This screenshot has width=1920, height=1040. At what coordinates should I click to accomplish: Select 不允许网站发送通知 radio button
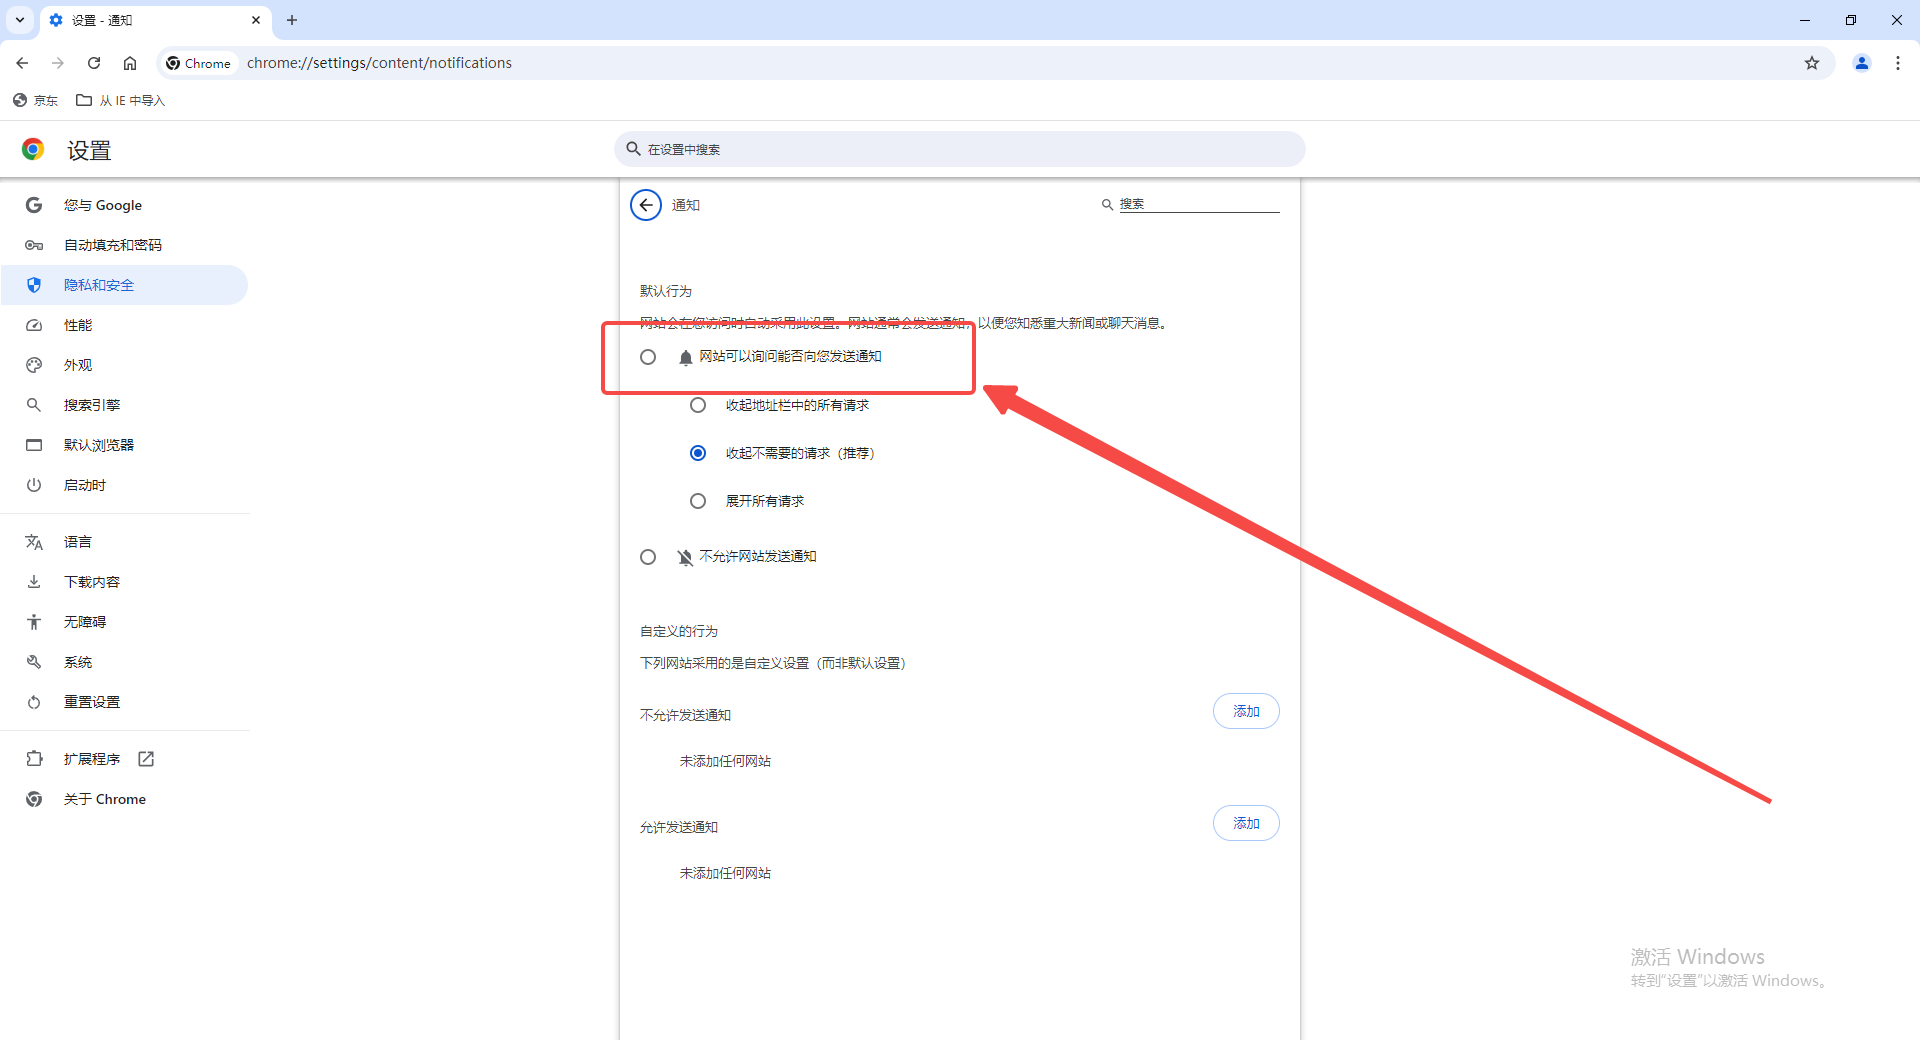648,557
